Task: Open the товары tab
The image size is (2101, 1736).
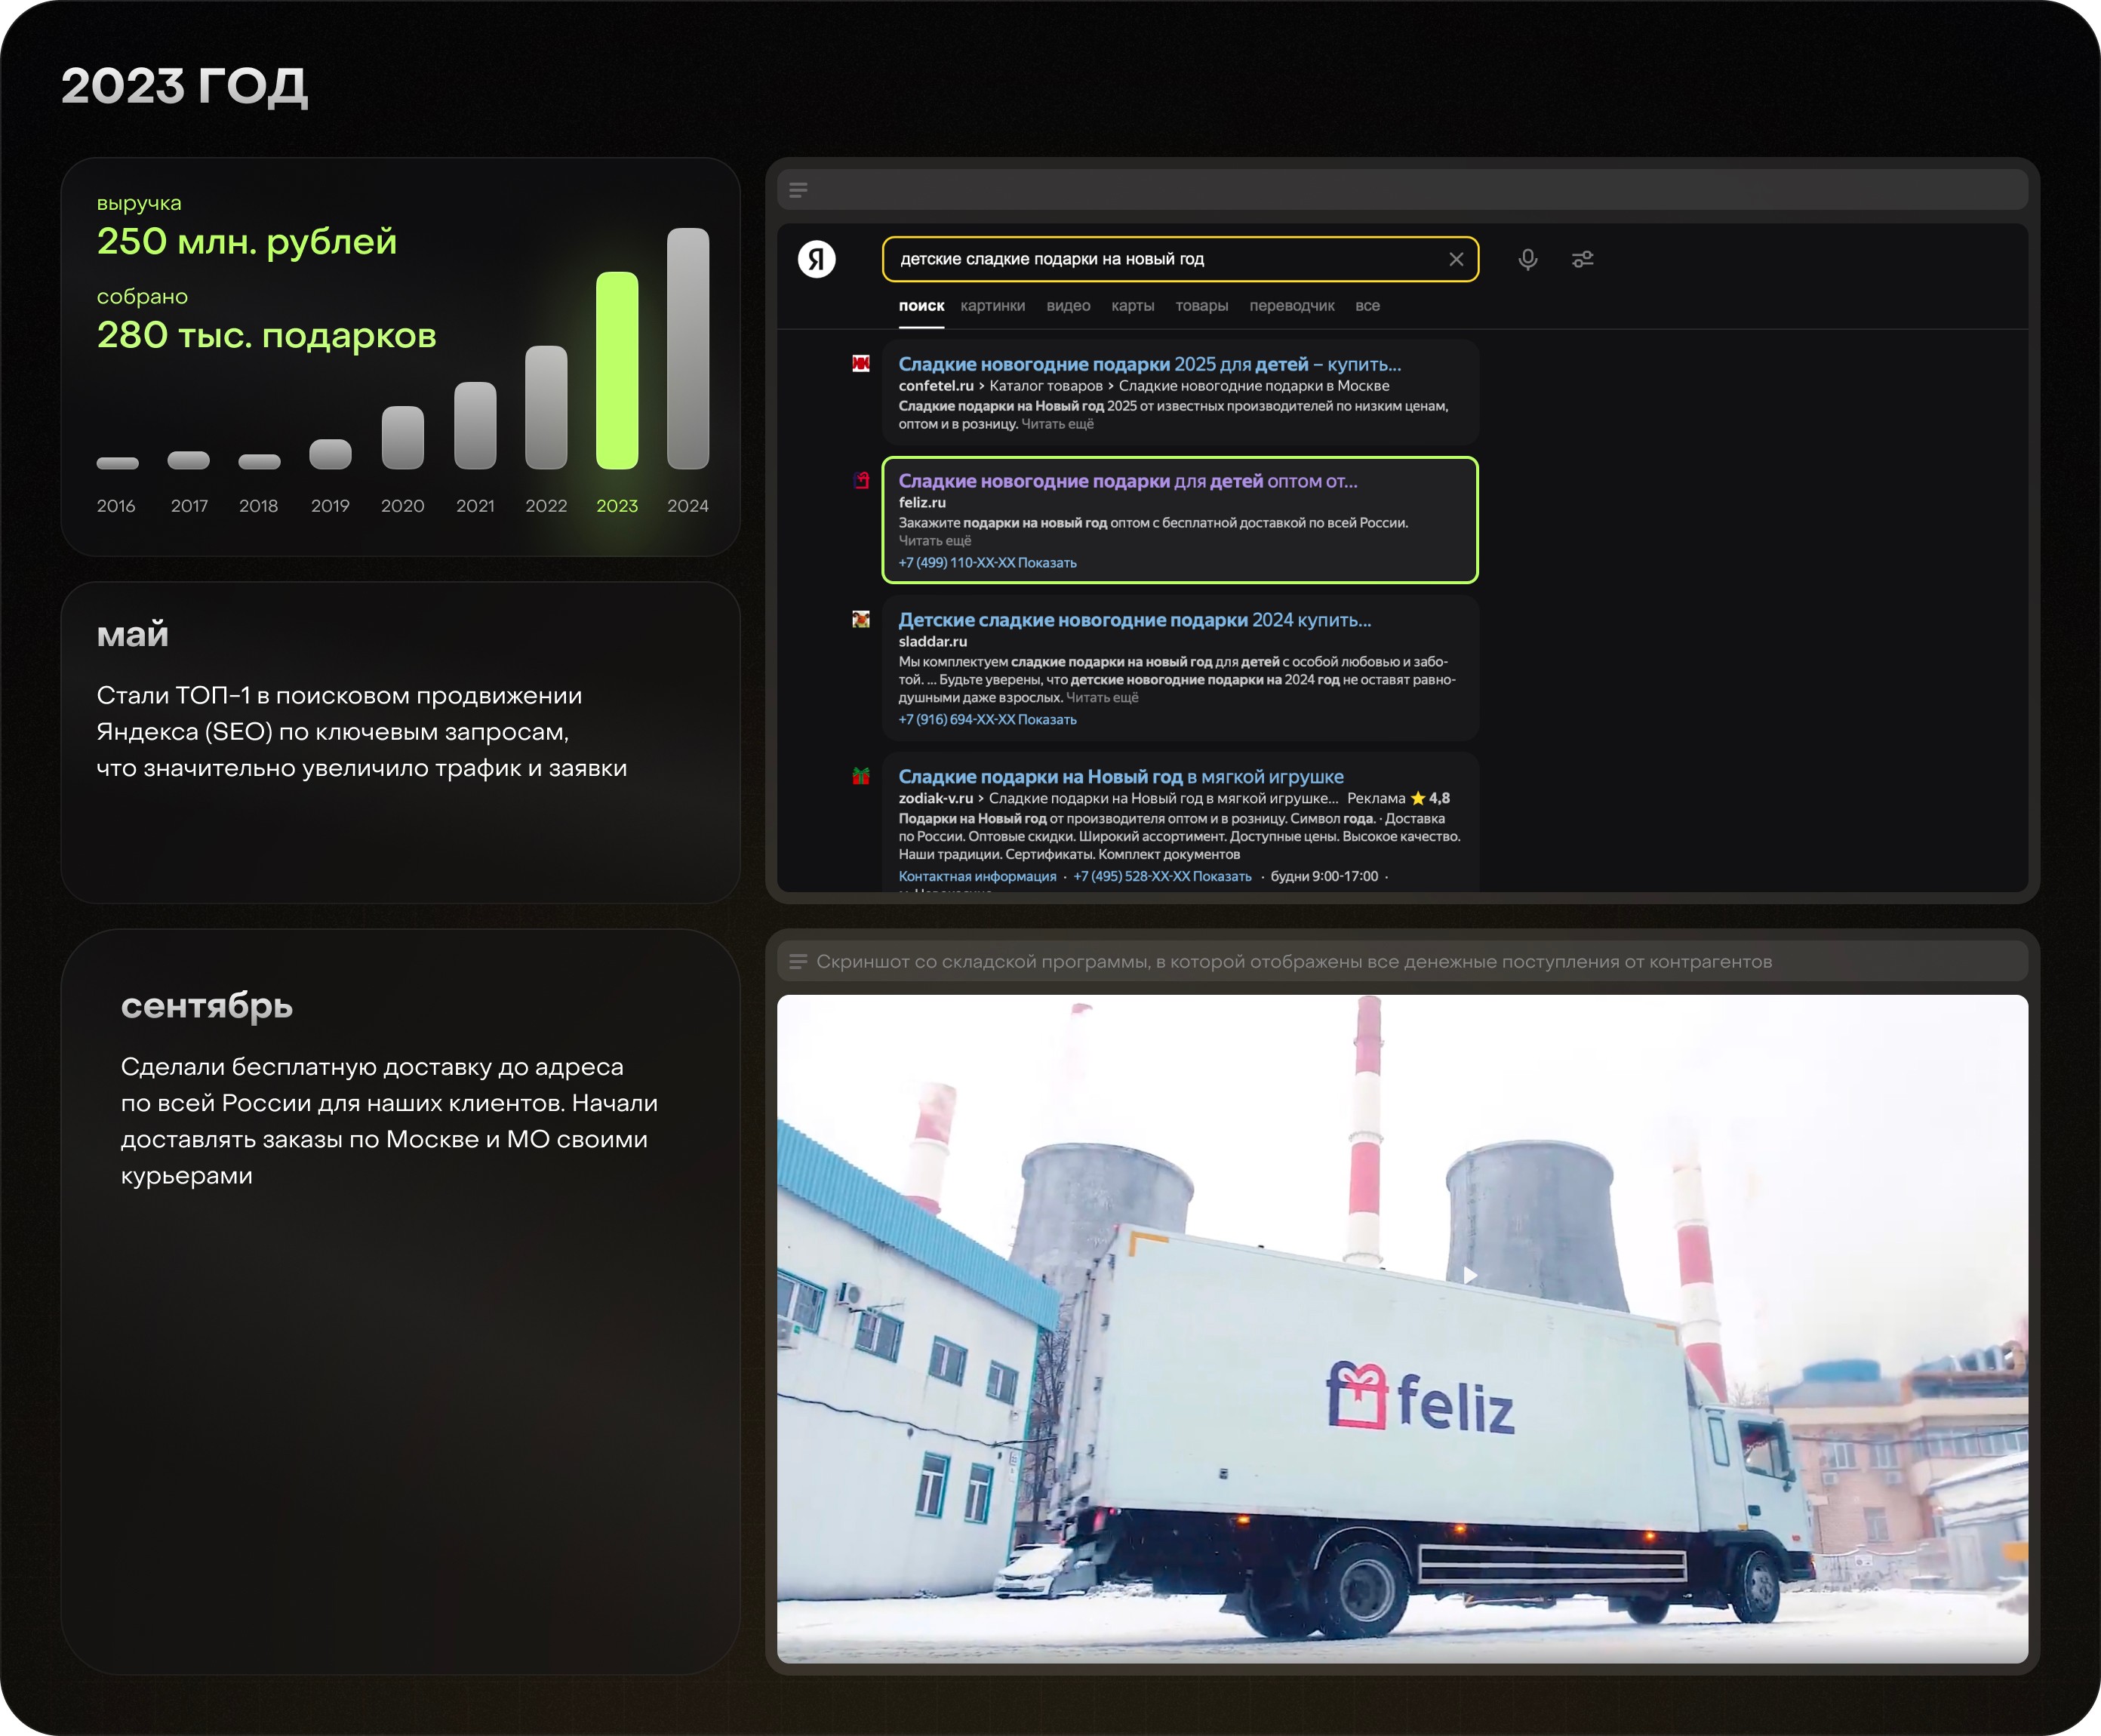Action: click(x=1201, y=306)
